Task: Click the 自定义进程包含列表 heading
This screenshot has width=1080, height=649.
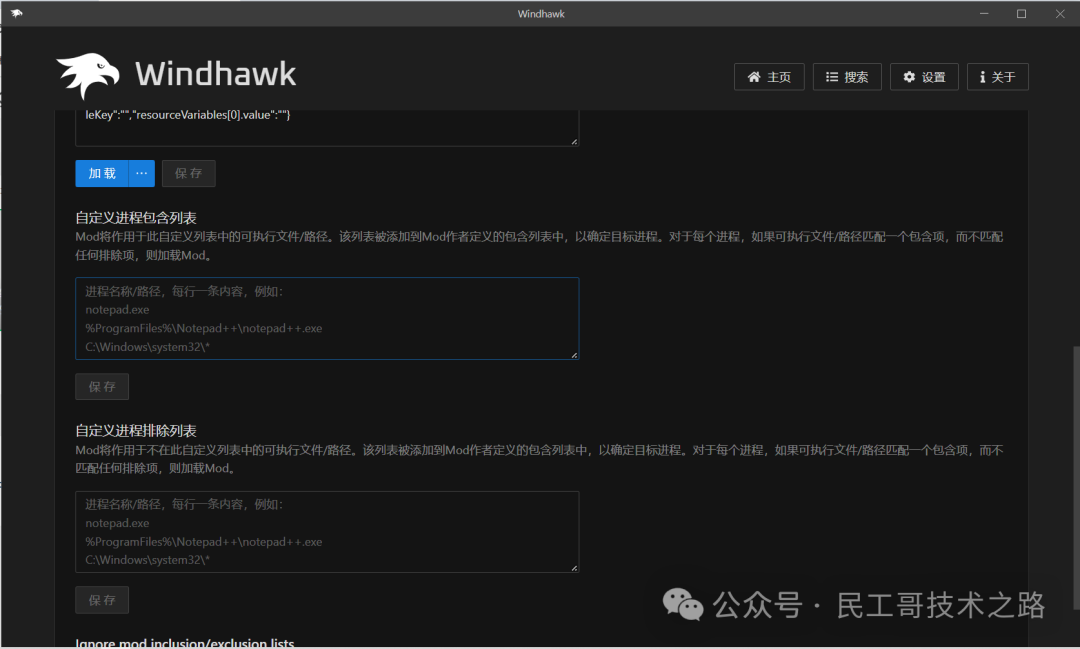Action: coord(136,218)
